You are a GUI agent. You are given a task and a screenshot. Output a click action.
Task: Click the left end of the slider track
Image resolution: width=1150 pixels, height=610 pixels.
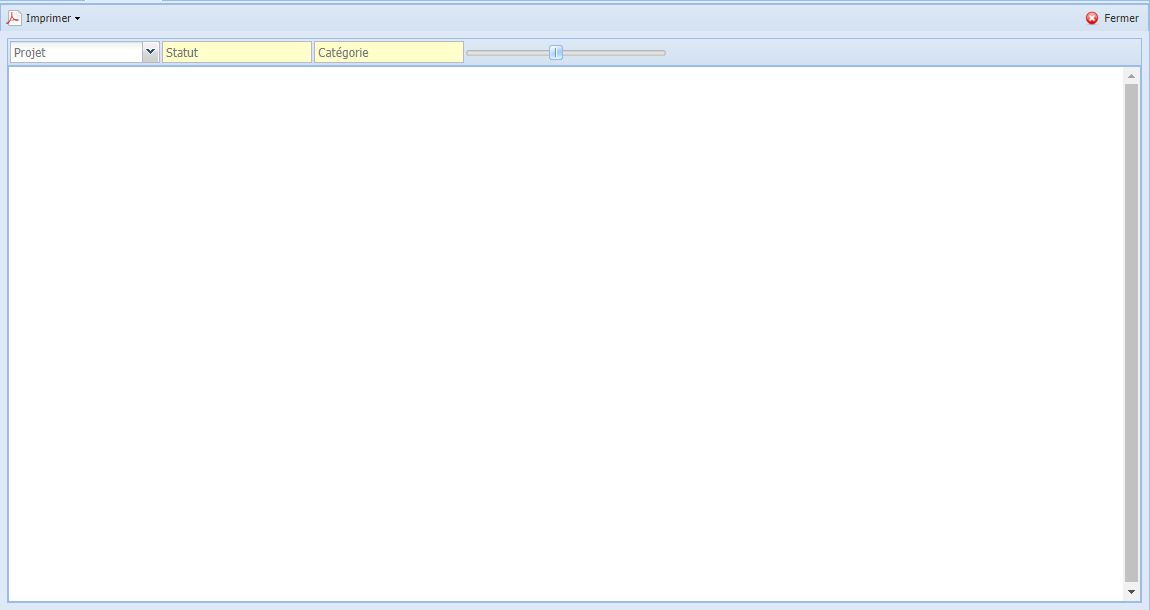tap(470, 52)
